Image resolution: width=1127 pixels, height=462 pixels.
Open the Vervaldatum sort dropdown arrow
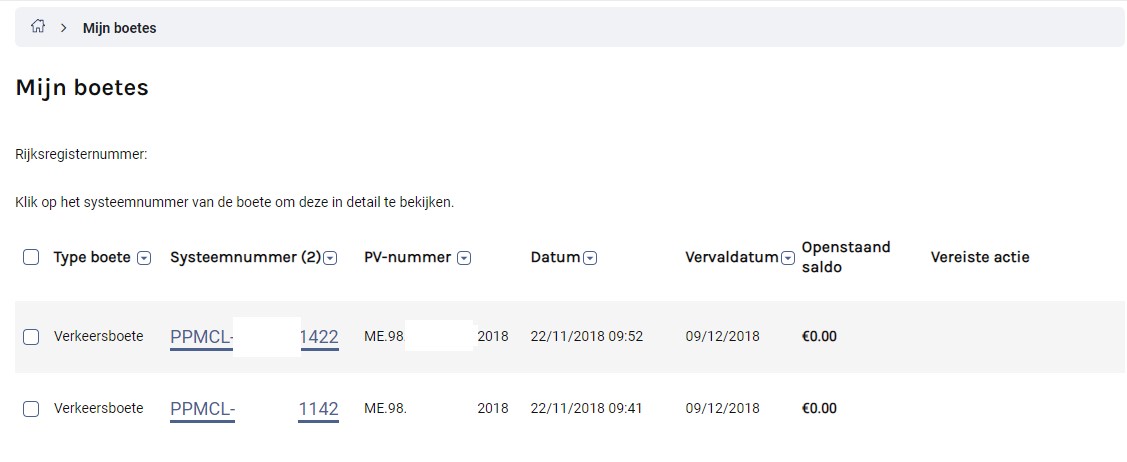[788, 258]
